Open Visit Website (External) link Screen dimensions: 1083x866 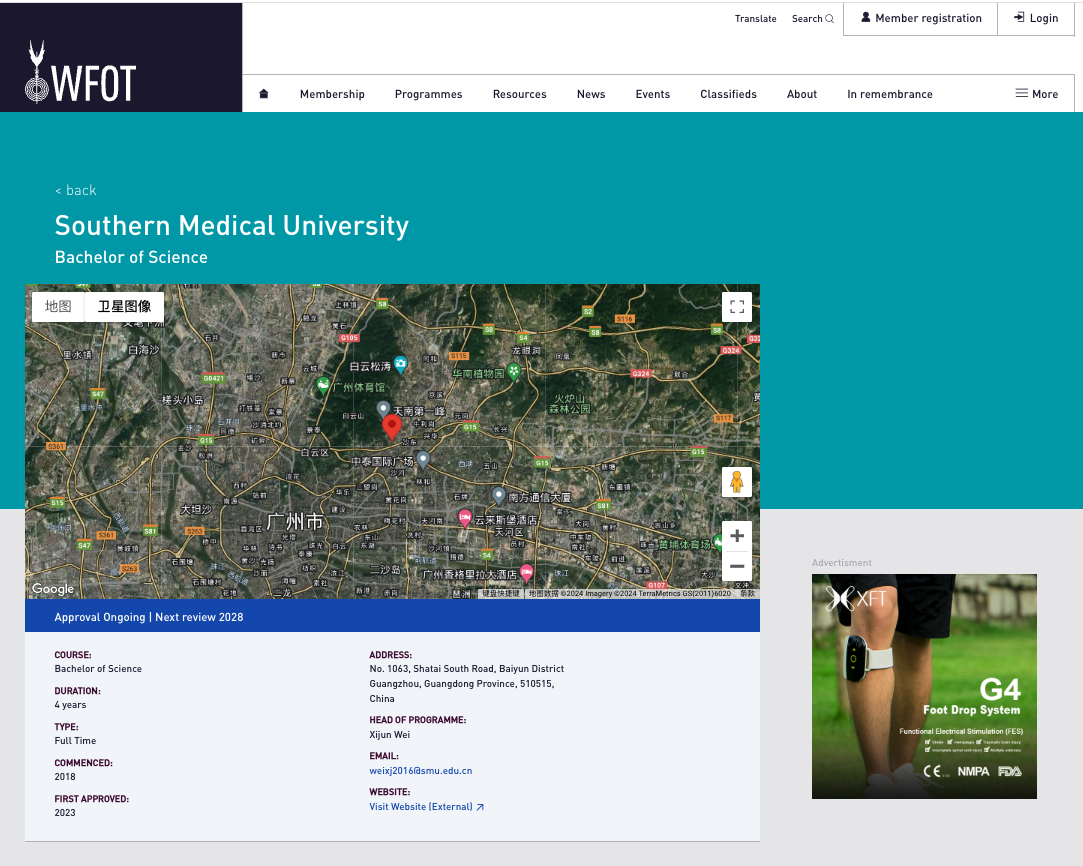pyautogui.click(x=426, y=807)
